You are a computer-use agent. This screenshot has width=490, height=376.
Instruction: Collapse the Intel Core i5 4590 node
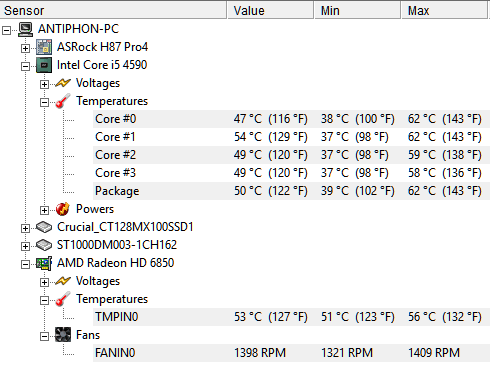tap(25, 66)
